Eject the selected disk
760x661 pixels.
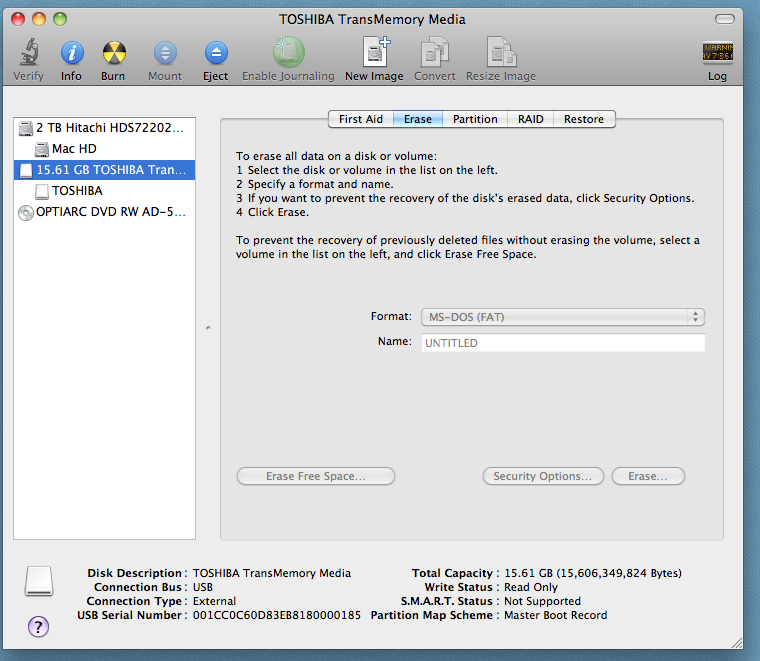(x=216, y=52)
